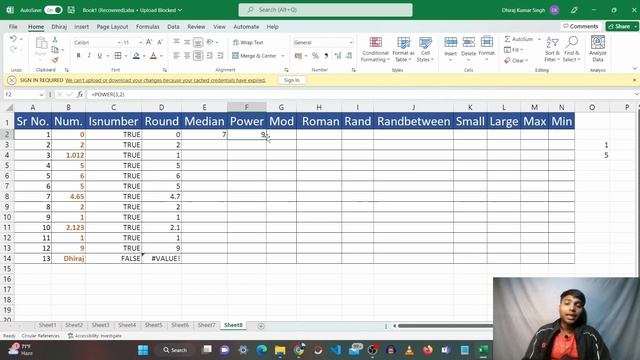The image size is (640, 360).
Task: Click the AutoSum sigma button
Action: point(518,39)
